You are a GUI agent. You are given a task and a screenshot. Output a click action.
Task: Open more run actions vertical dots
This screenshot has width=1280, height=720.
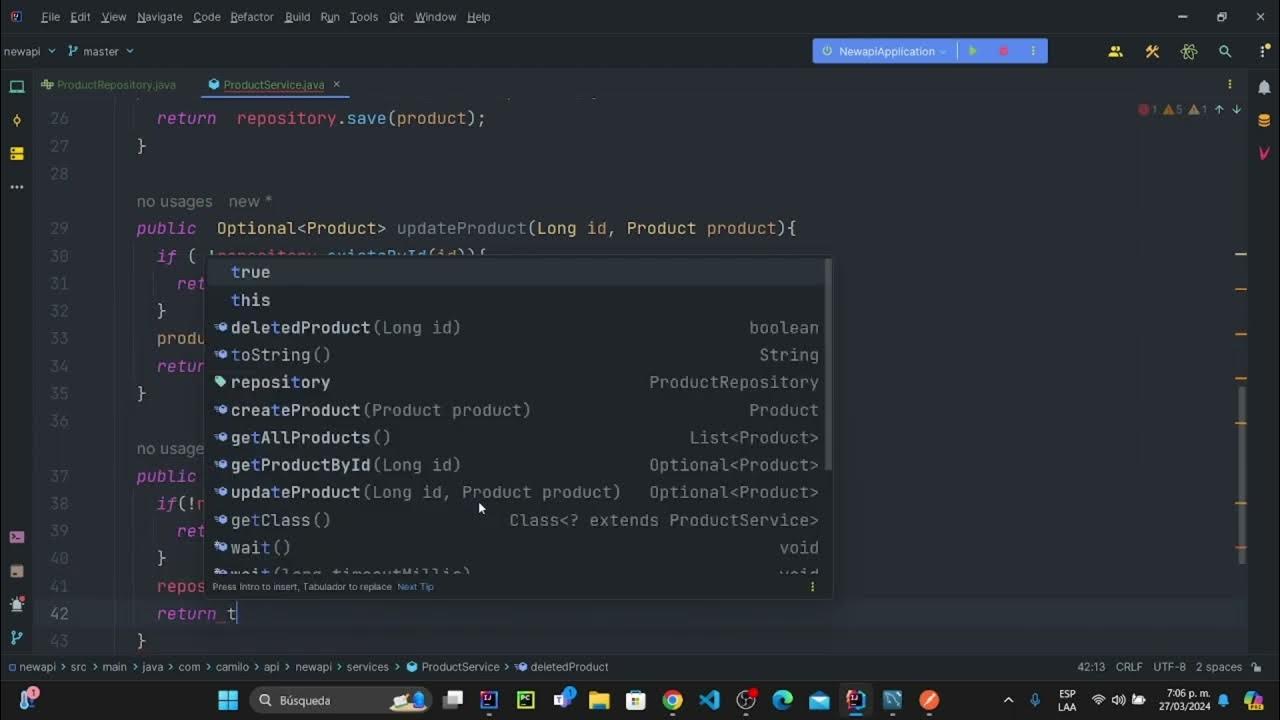coord(1035,51)
